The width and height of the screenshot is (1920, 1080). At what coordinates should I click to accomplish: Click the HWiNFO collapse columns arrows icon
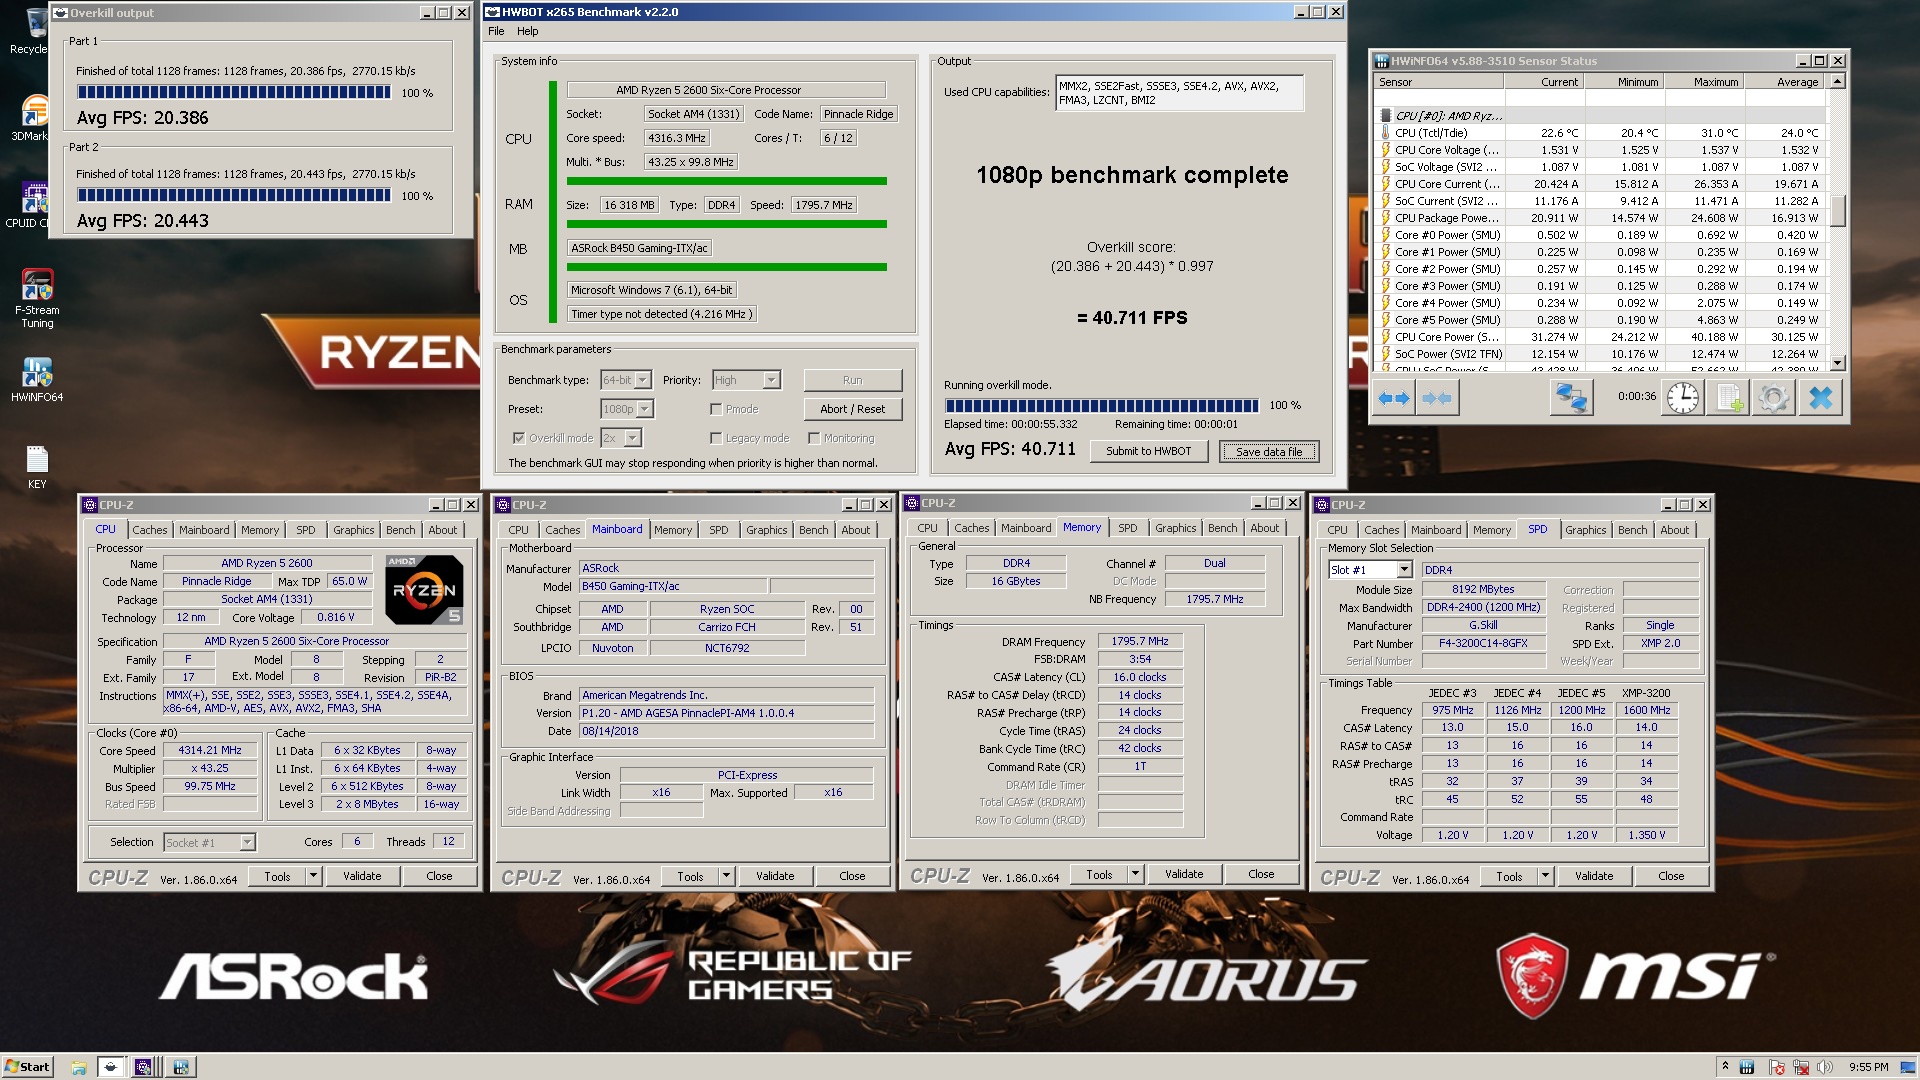click(1436, 398)
